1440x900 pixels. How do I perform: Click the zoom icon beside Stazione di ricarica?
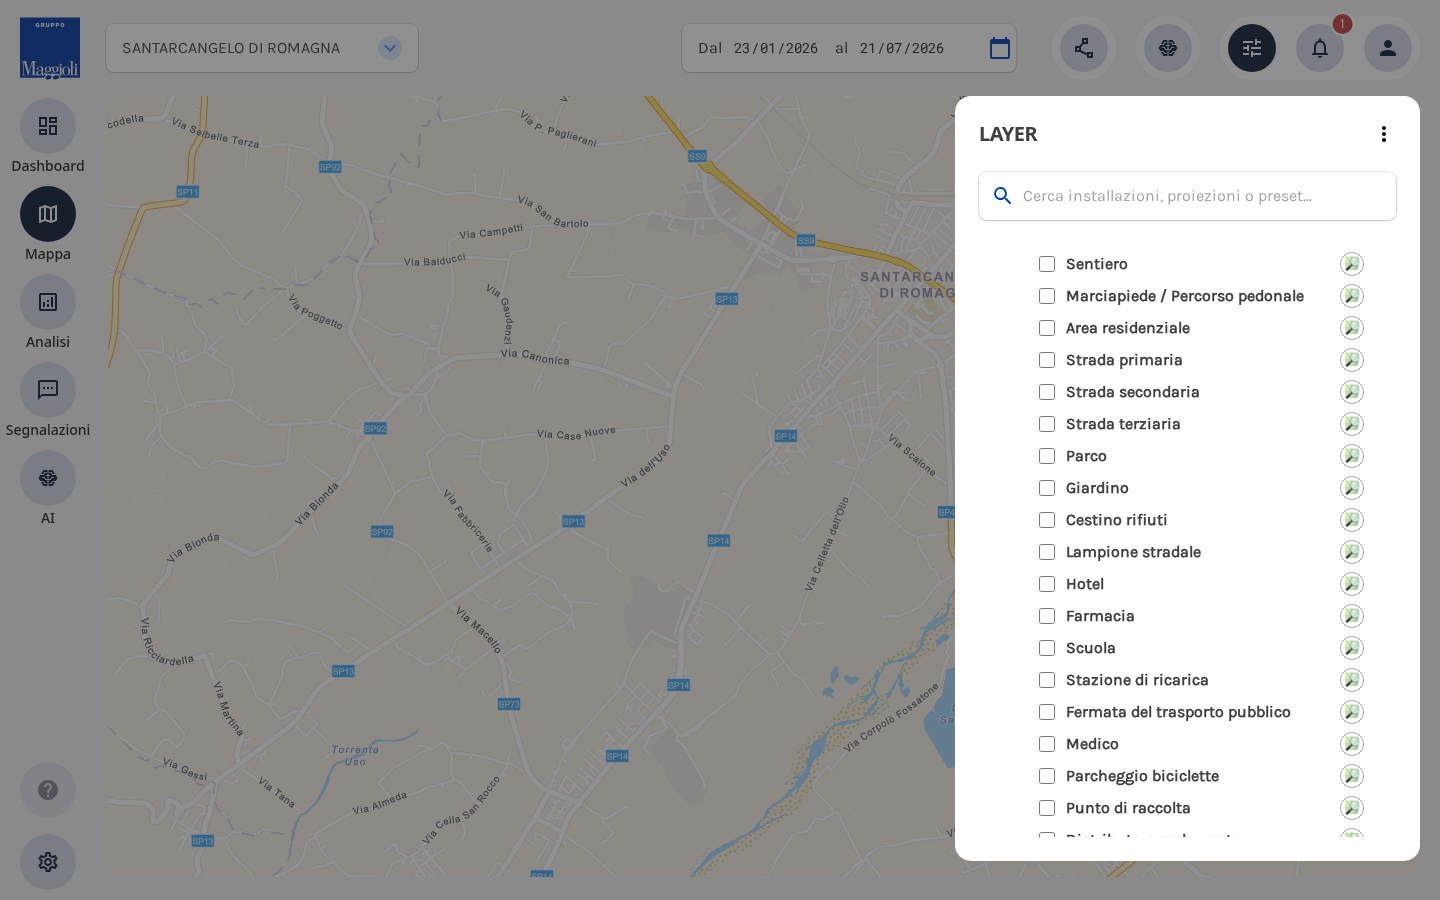tap(1352, 680)
